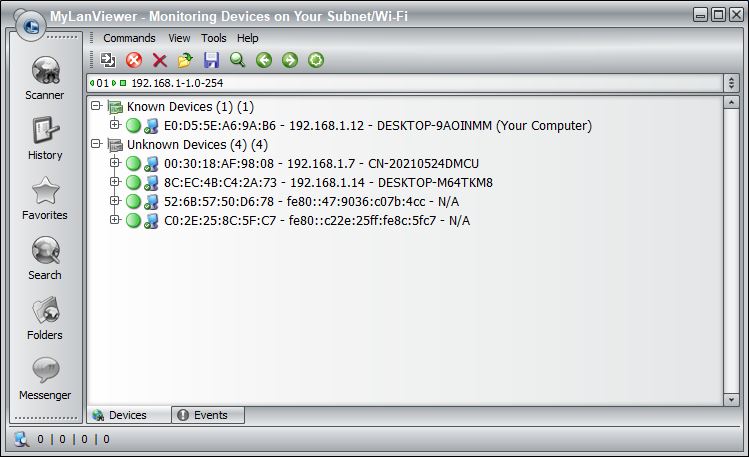Click the Start Fast Scanning toolbar icon
749x457 pixels.
[108, 60]
